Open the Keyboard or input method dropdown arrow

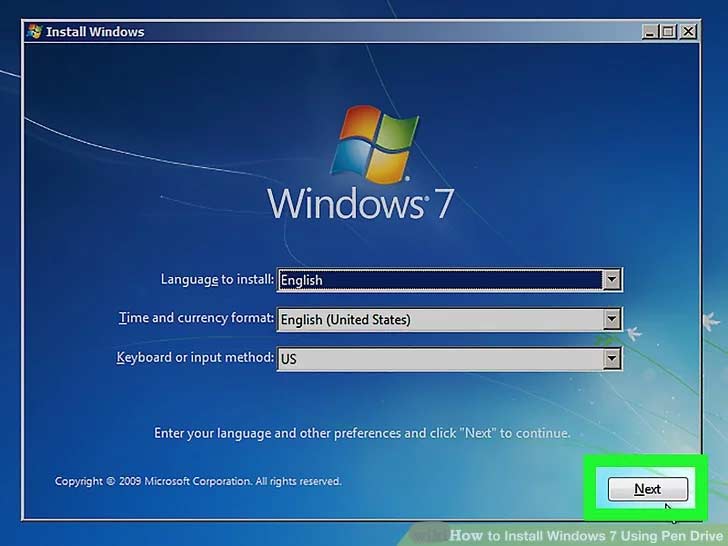[x=611, y=358]
